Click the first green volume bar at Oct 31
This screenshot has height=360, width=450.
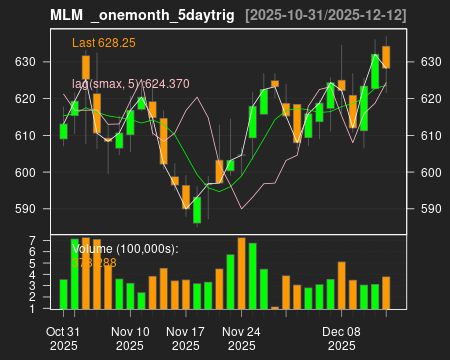coord(64,294)
